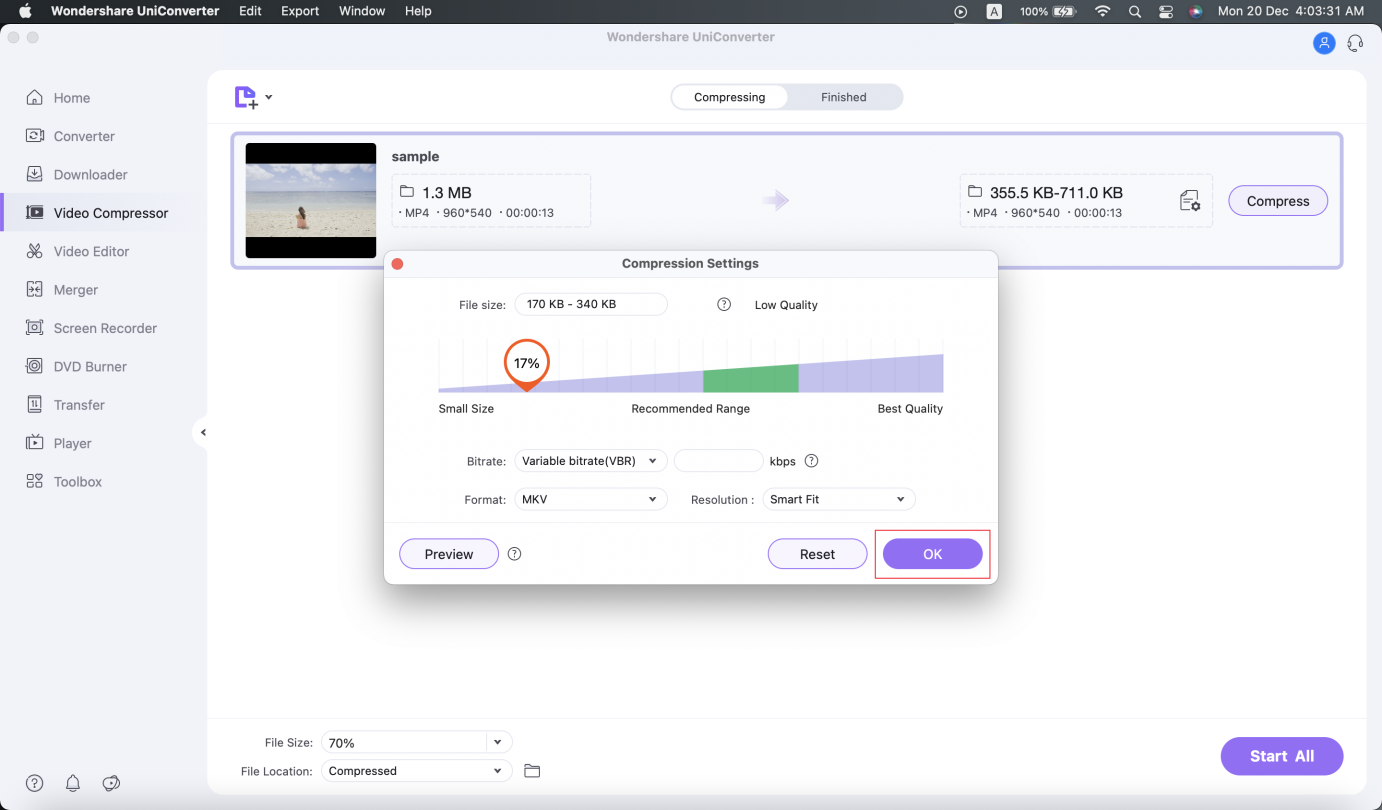Viewport: 1382px width, 810px height.
Task: Switch to the Compressing tab
Action: 729,97
